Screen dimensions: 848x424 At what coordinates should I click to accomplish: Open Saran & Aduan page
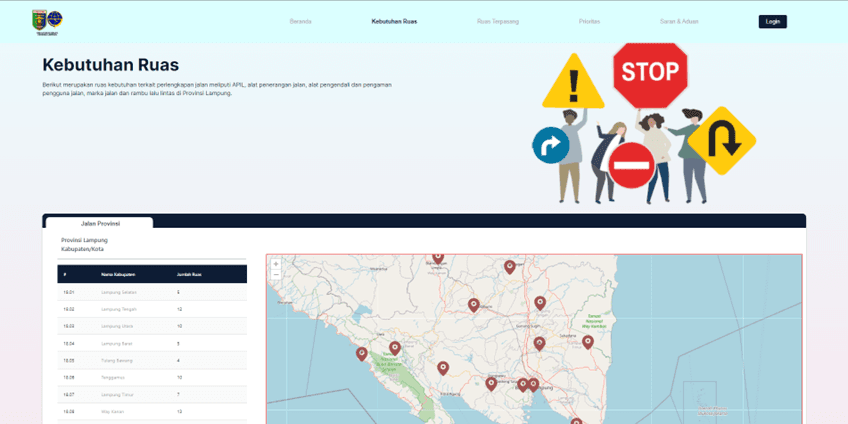click(679, 22)
